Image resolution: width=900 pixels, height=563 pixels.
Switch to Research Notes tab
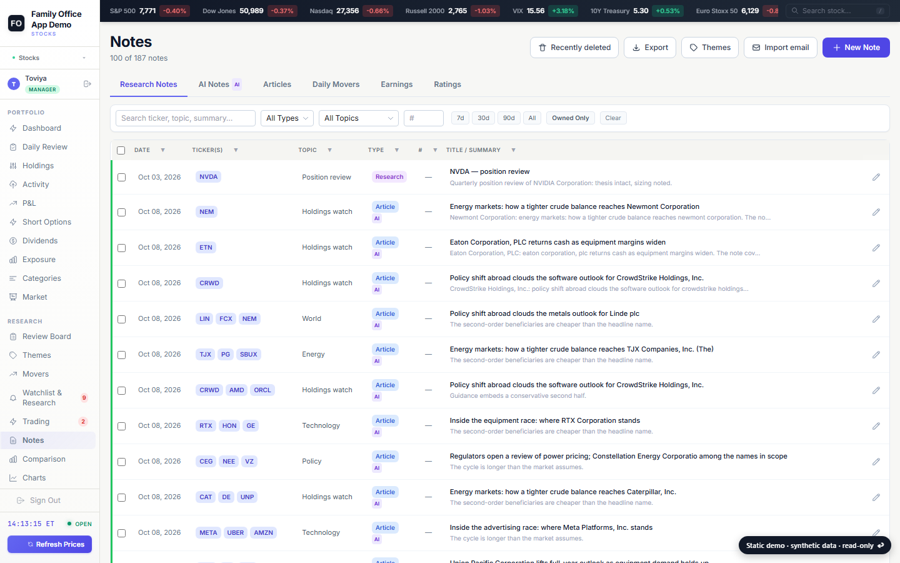coord(148,84)
